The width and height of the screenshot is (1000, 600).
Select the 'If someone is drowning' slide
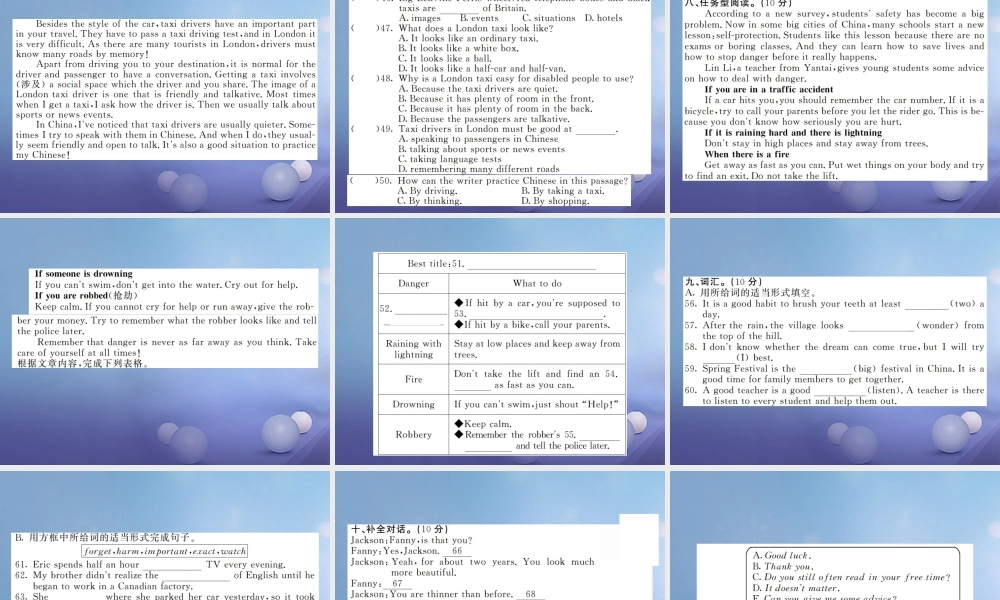(165, 340)
